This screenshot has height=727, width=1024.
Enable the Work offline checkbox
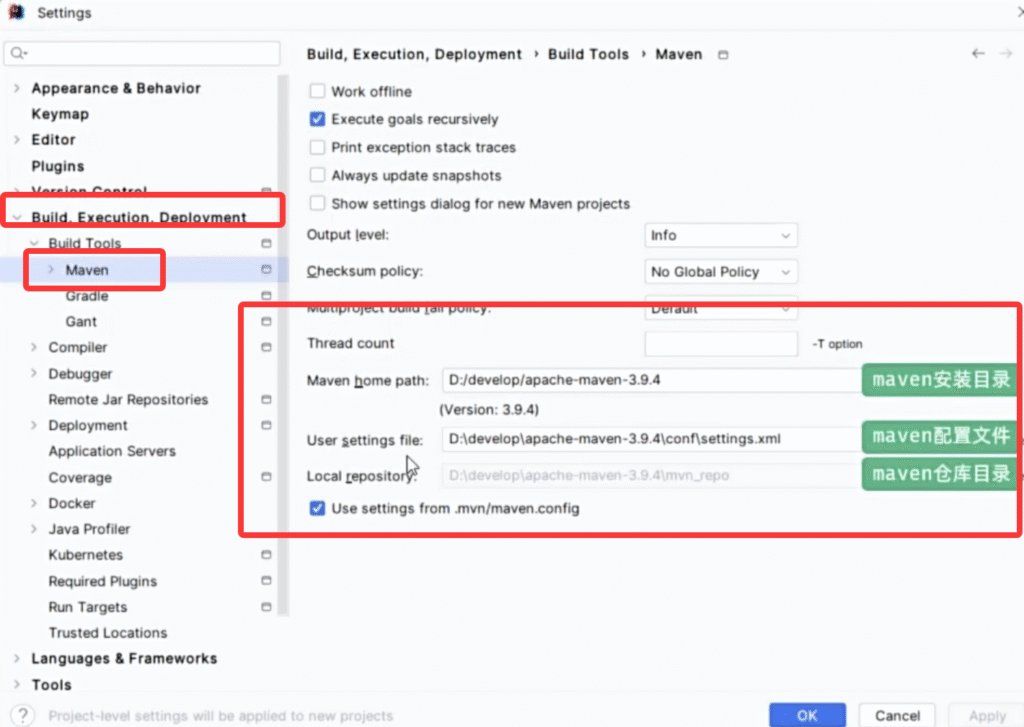click(317, 91)
